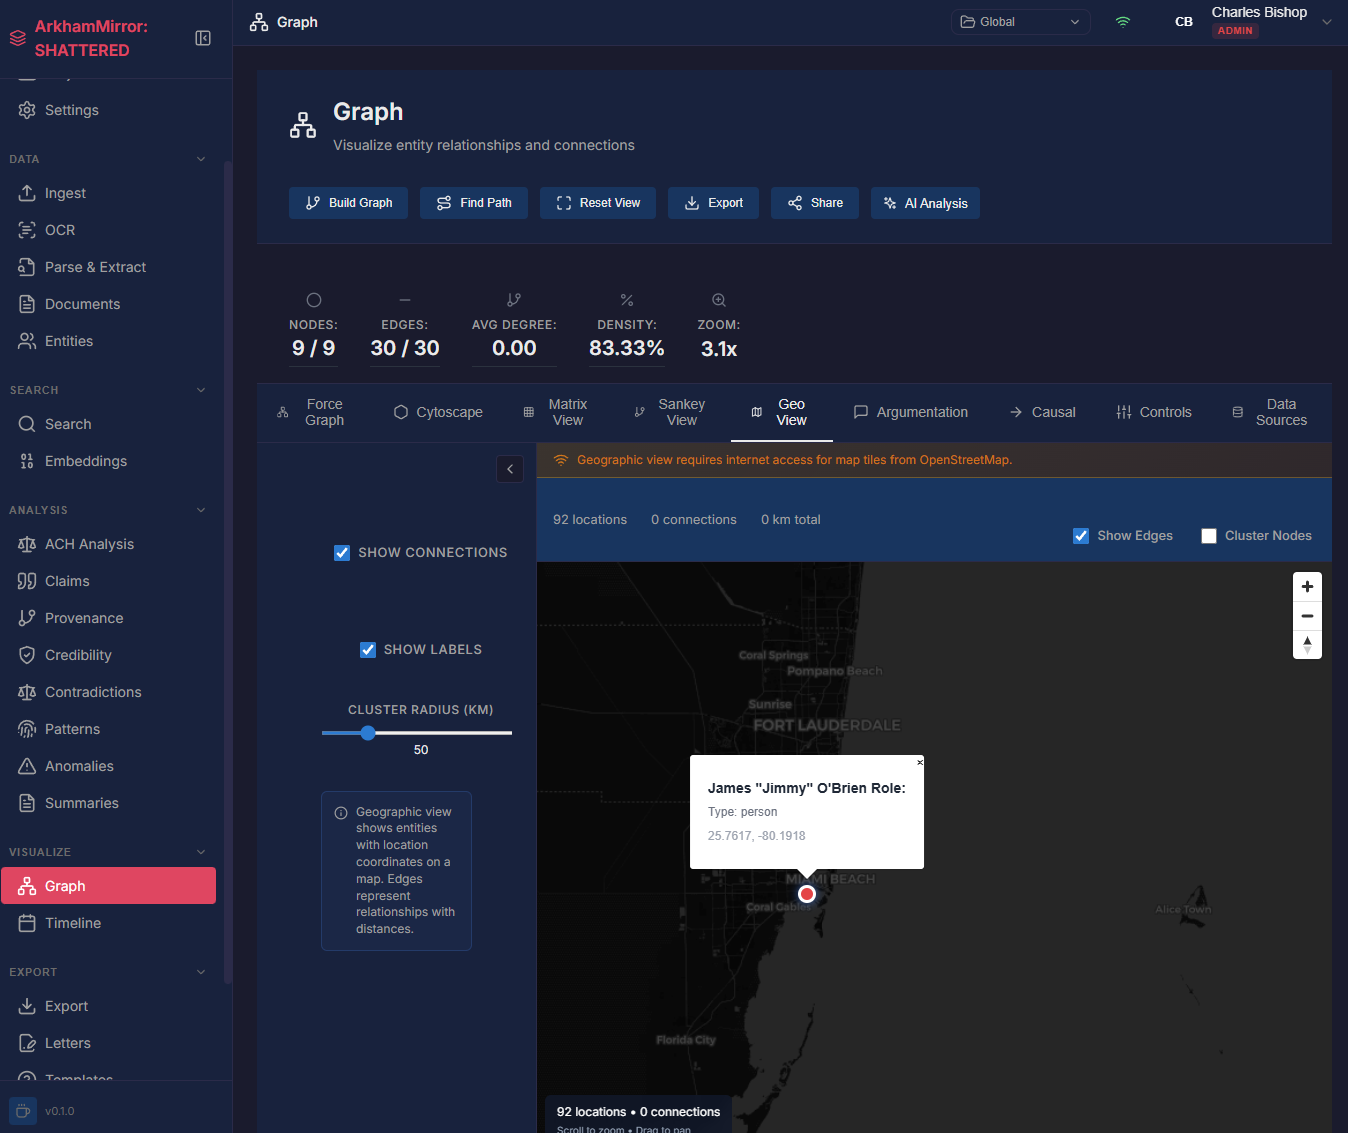Run Find Path on the graph
Image resolution: width=1348 pixels, height=1133 pixels.
point(473,203)
